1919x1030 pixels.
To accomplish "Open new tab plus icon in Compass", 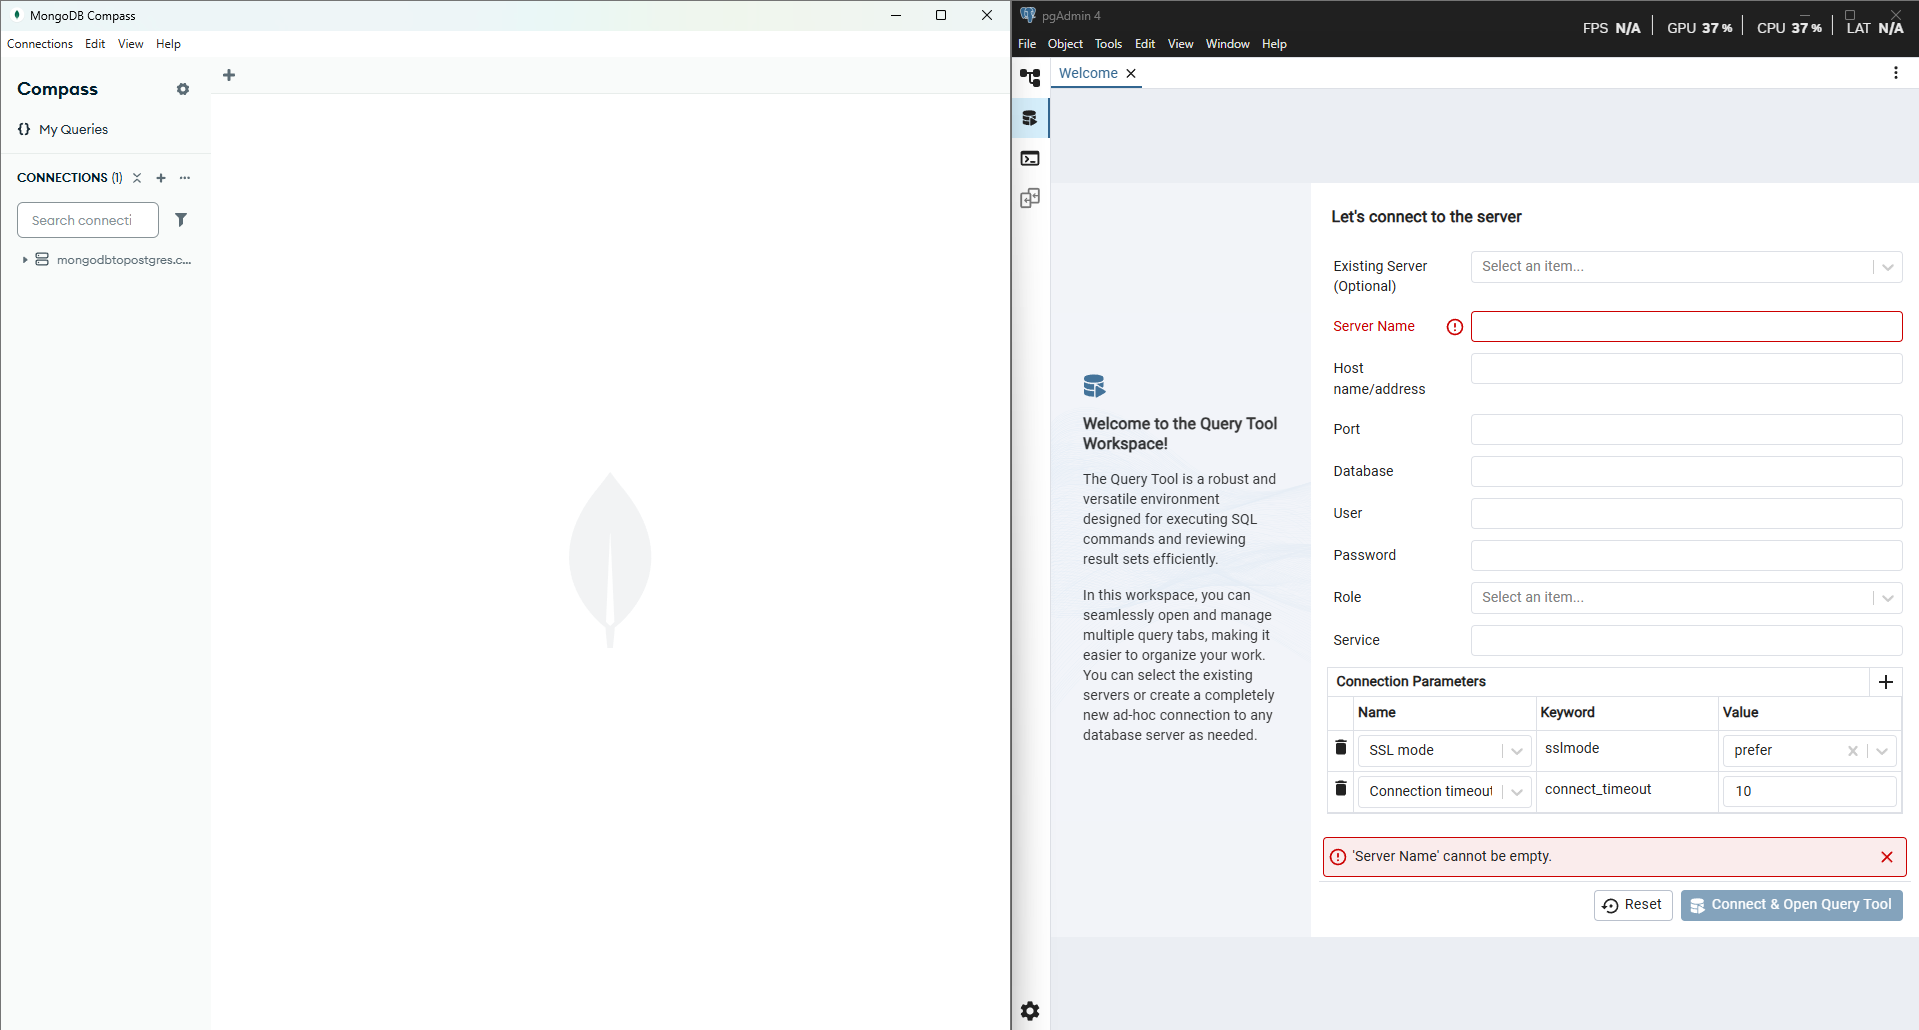I will point(229,75).
